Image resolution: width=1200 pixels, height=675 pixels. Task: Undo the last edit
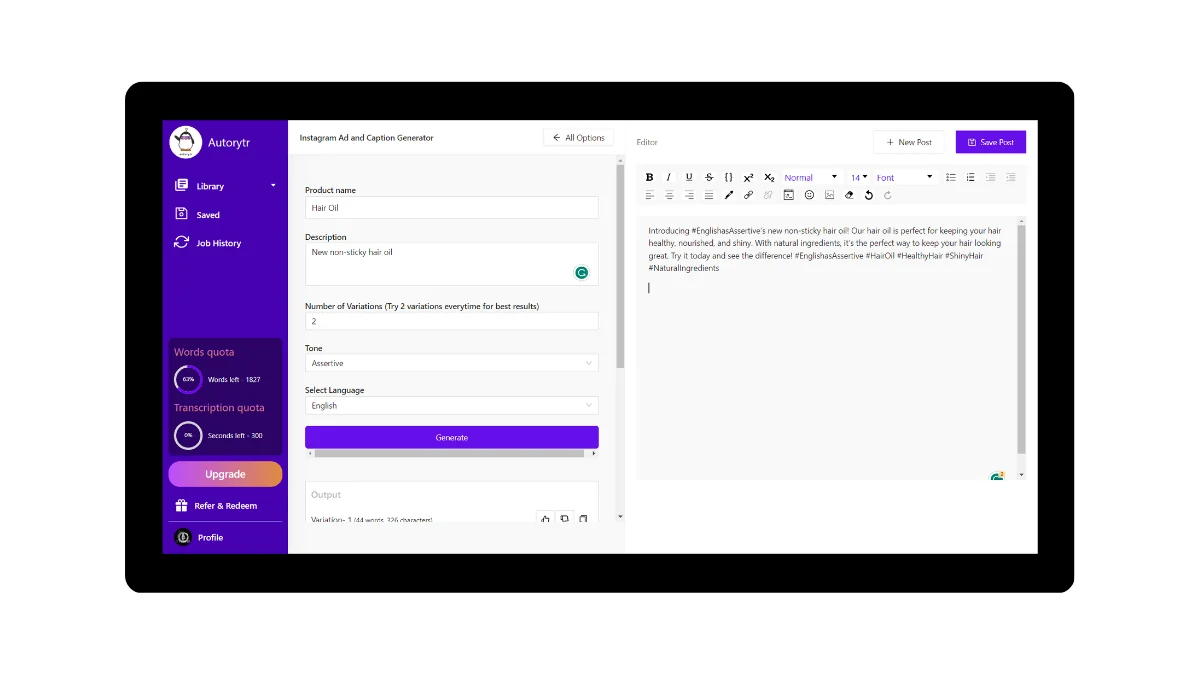(868, 195)
